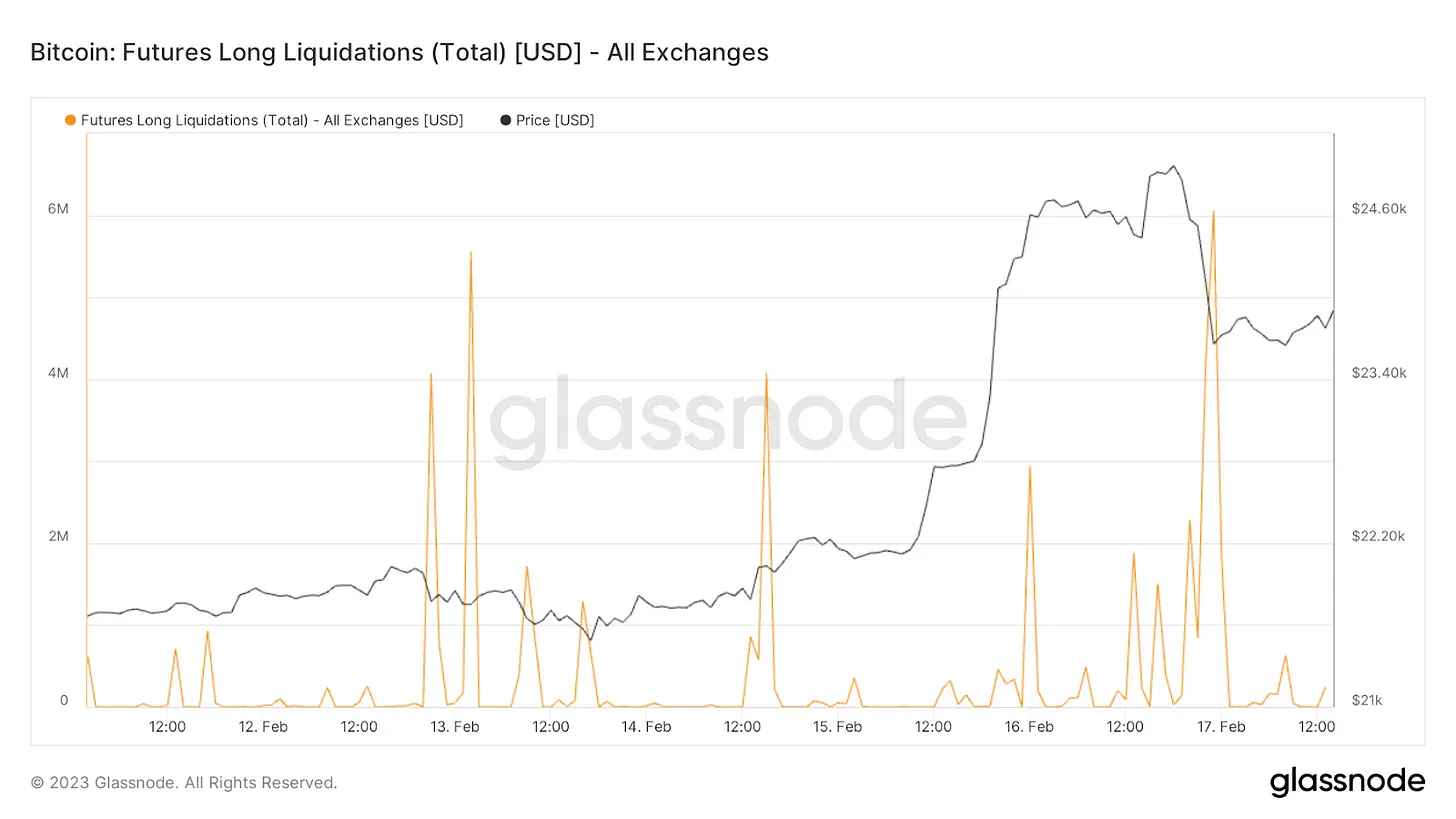Click the black Price legend dot
The width and height of the screenshot is (1456, 819).
506,121
